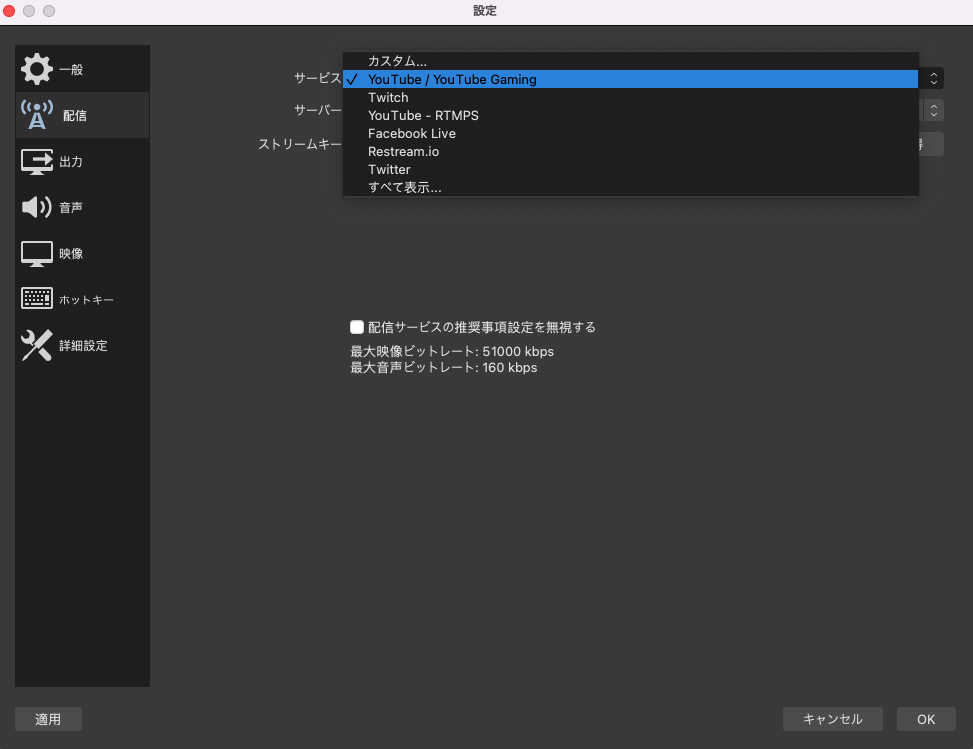Click the ストリームキー label
Screen dimensions: 973x749
[x=300, y=144]
